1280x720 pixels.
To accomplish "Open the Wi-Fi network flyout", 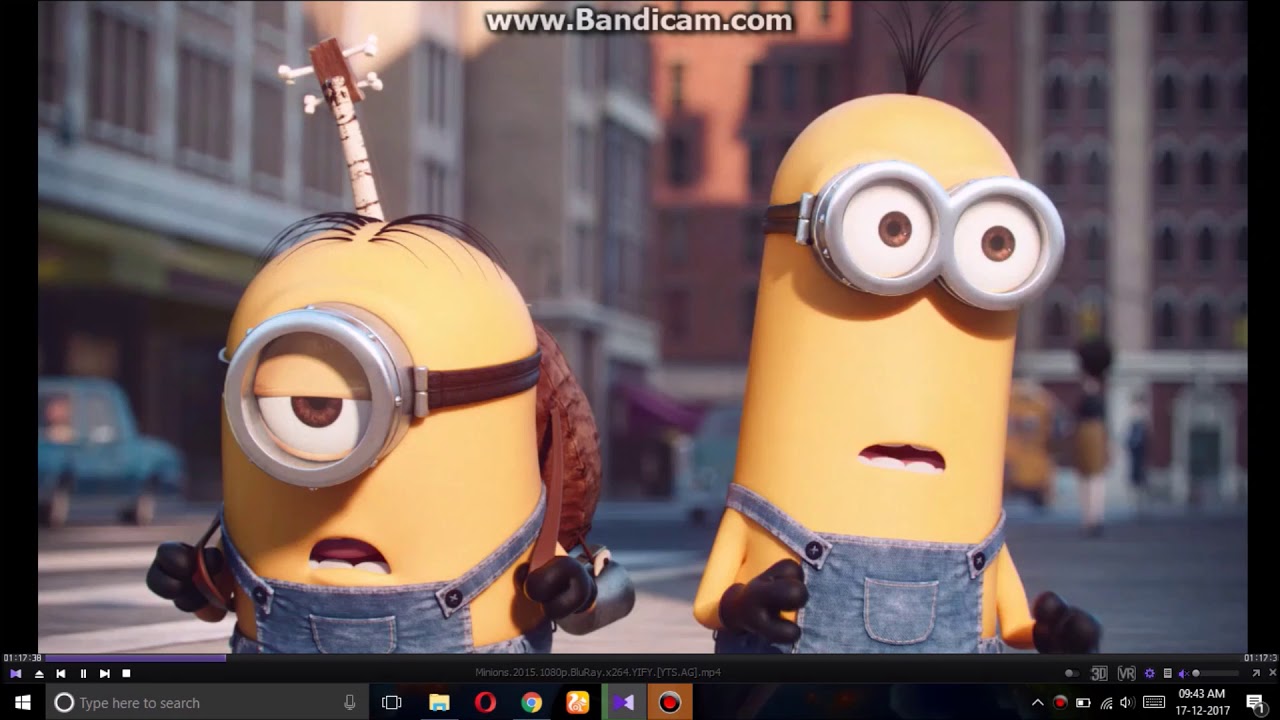I will 1106,703.
